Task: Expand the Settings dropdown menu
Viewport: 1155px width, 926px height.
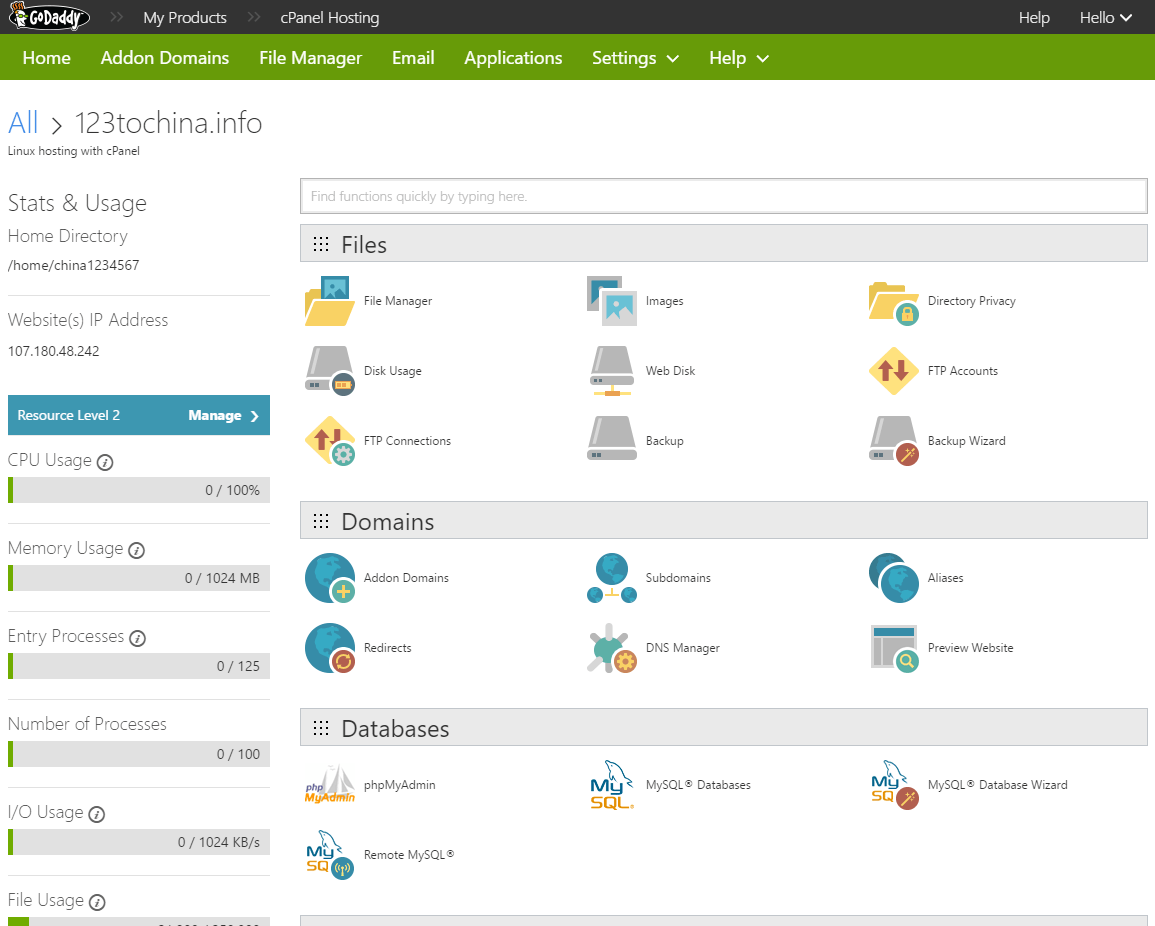Action: [x=635, y=58]
